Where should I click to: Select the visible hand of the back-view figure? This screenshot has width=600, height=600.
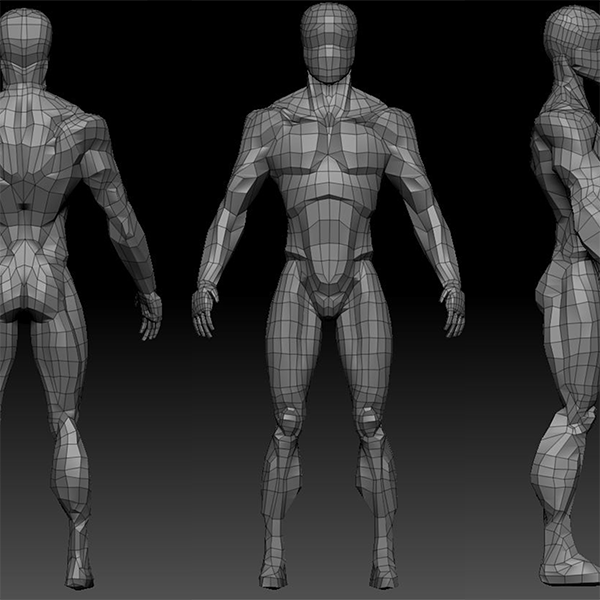(149, 316)
